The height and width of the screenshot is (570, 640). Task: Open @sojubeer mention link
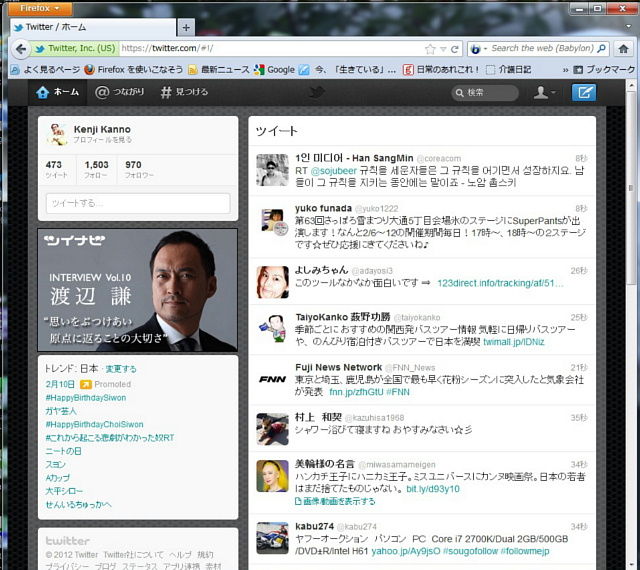click(x=333, y=171)
